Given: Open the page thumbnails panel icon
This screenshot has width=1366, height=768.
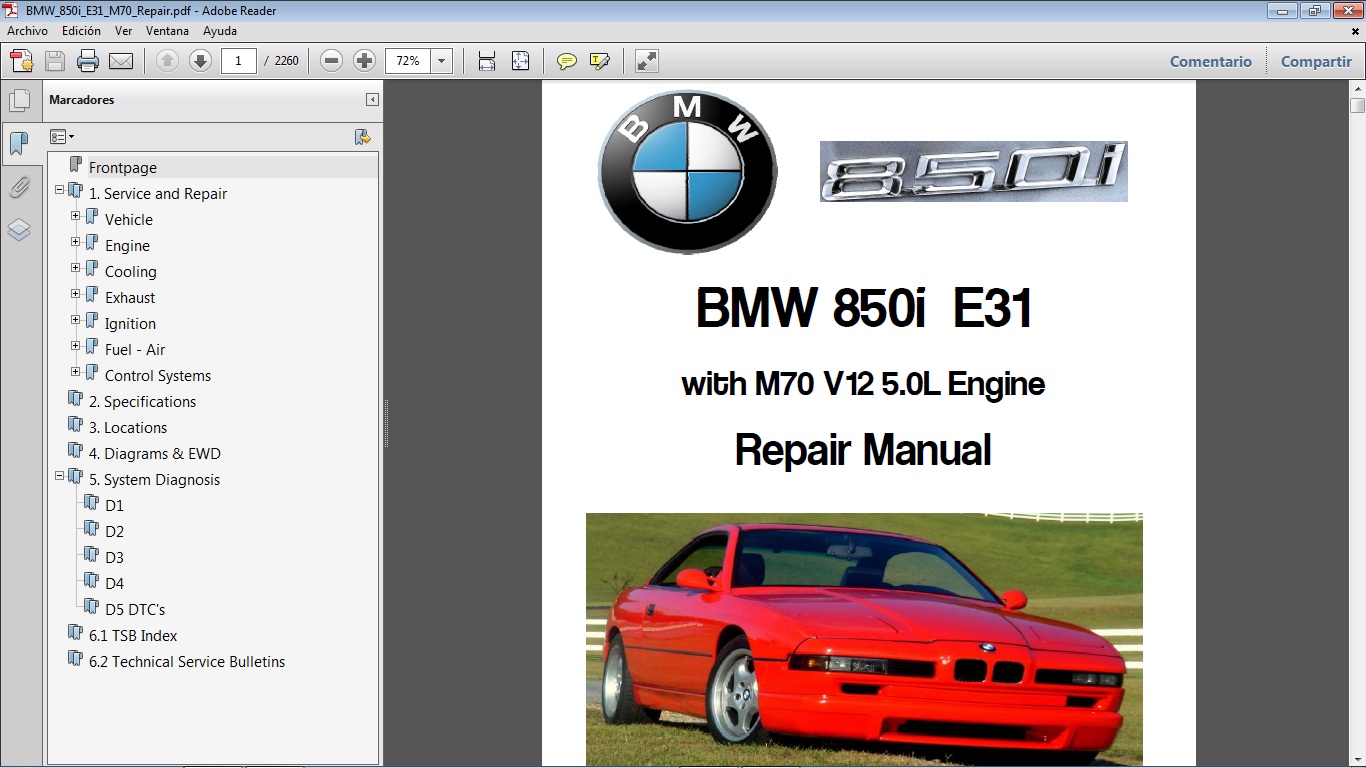Looking at the screenshot, I should click(19, 100).
